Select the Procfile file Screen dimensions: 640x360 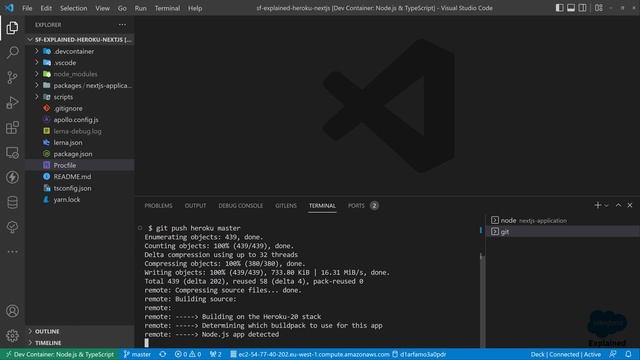pyautogui.click(x=80, y=165)
